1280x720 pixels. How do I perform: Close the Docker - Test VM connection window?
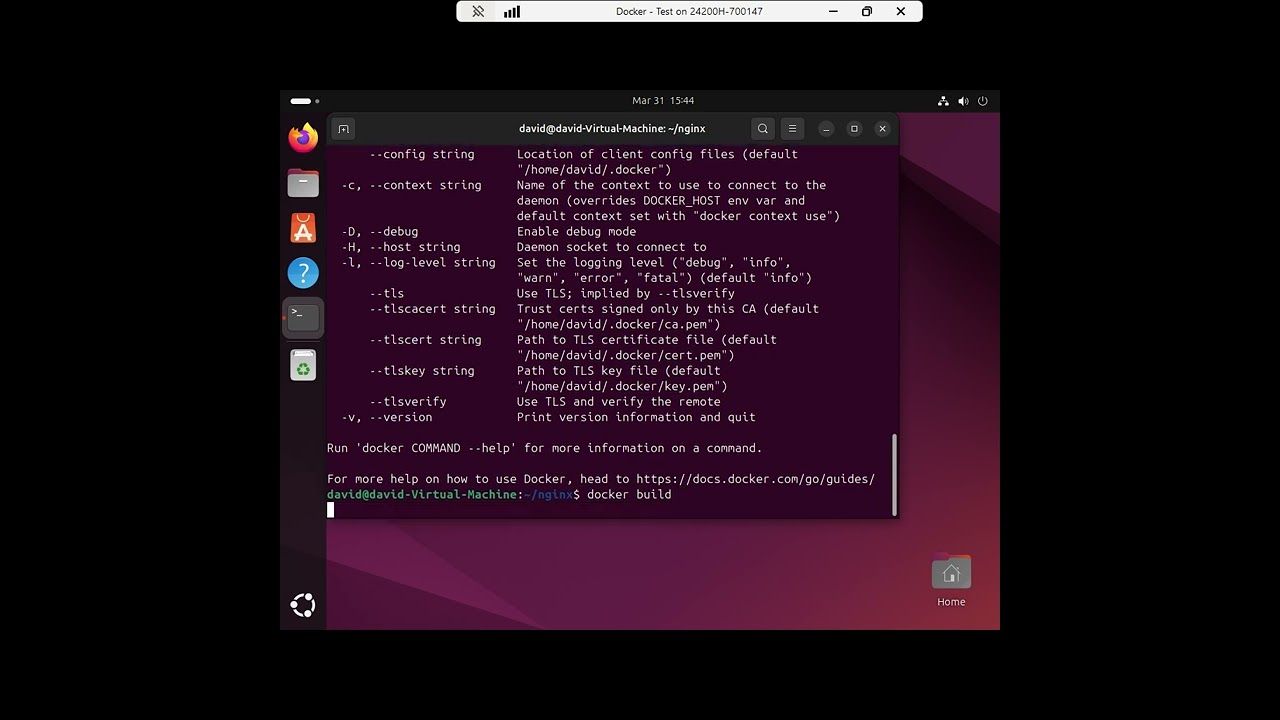point(901,12)
